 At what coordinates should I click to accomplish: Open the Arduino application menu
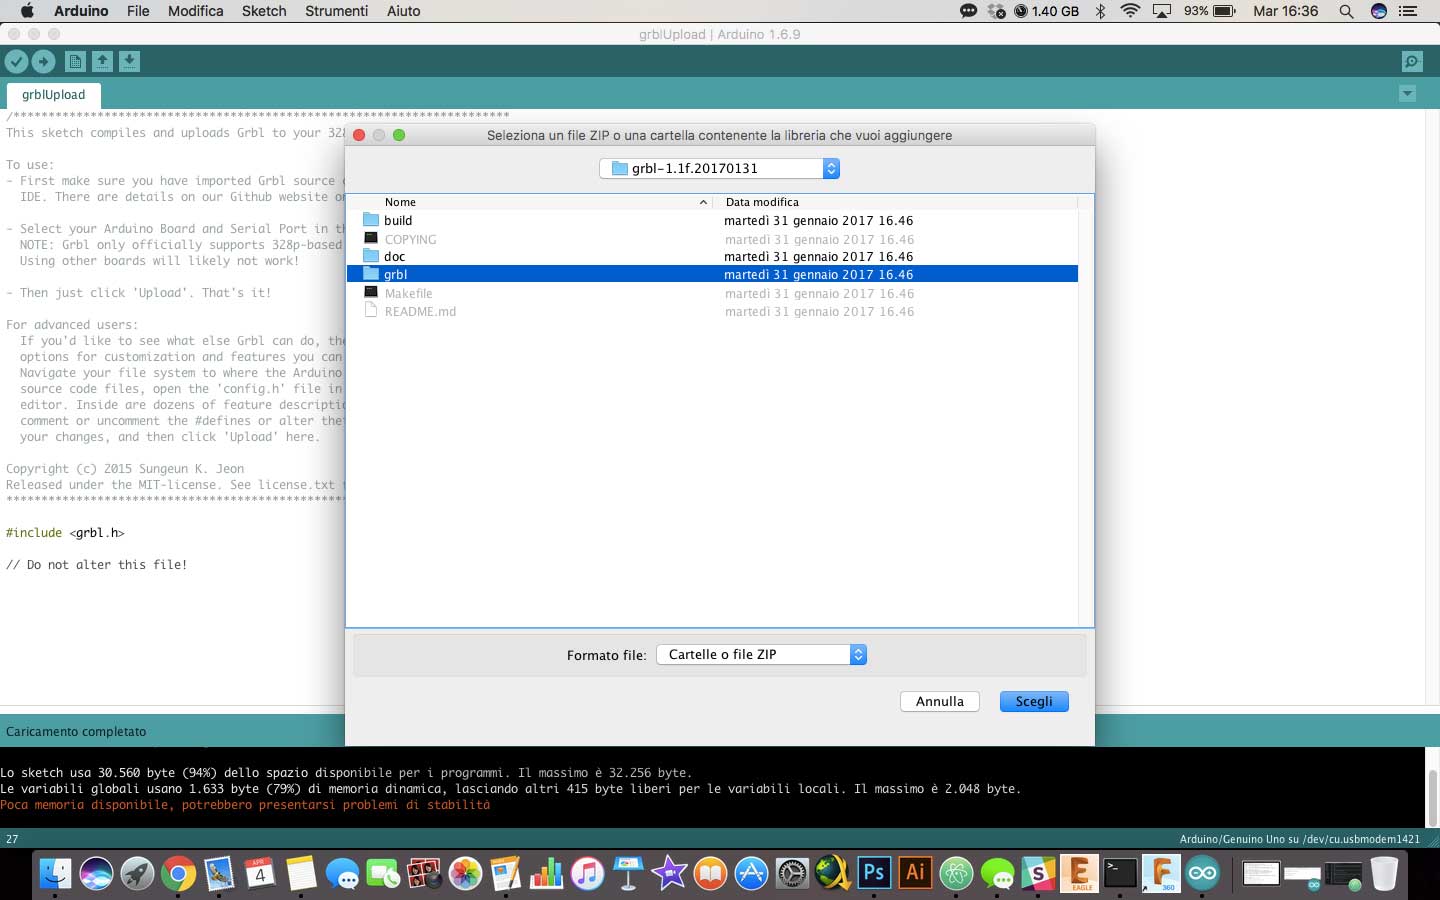coord(81,11)
